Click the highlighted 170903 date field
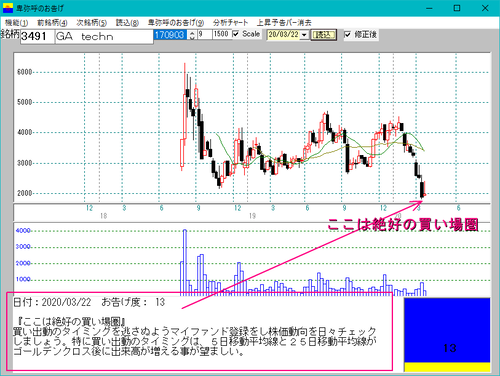500x376 pixels. click(x=170, y=35)
